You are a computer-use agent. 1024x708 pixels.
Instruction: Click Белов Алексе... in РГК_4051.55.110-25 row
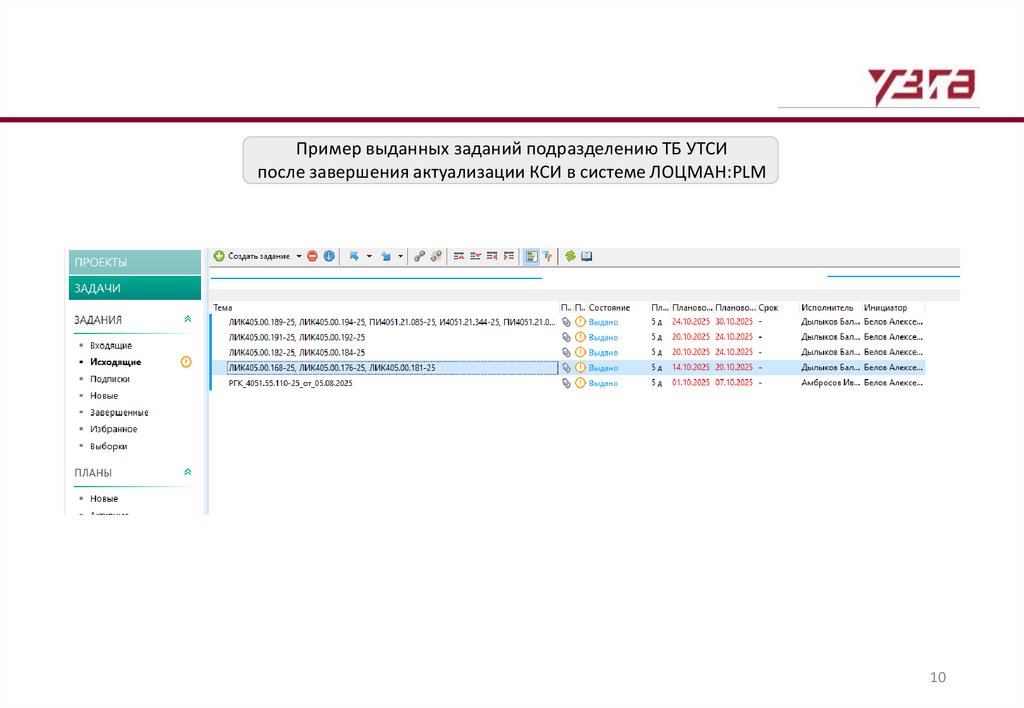point(893,383)
